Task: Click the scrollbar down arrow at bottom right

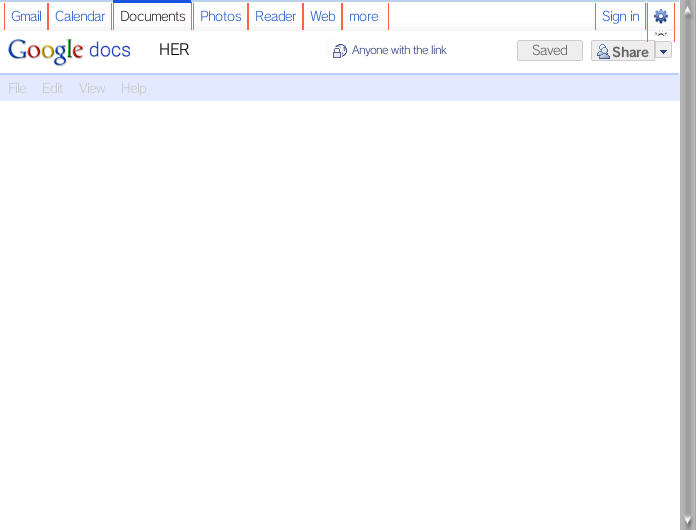Action: coord(687,521)
